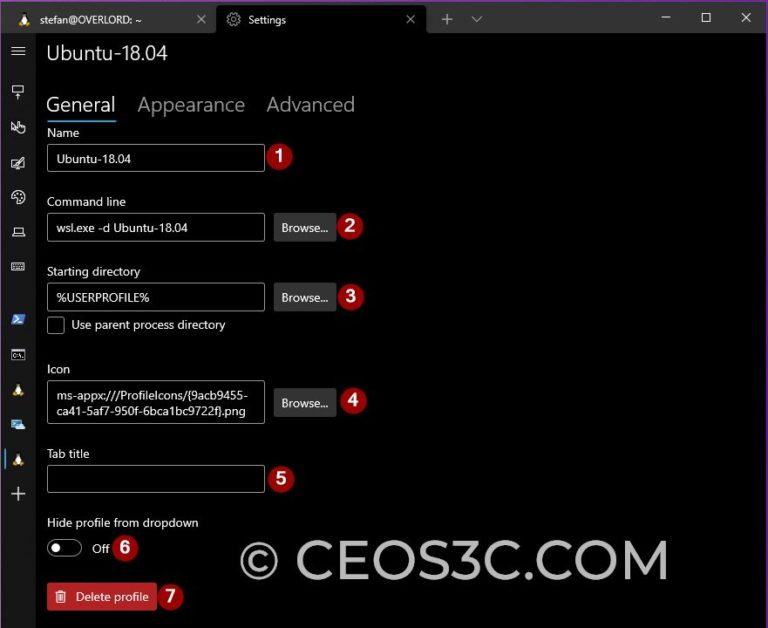The image size is (768, 628).
Task: Click the red Delete profile button
Action: pos(102,597)
